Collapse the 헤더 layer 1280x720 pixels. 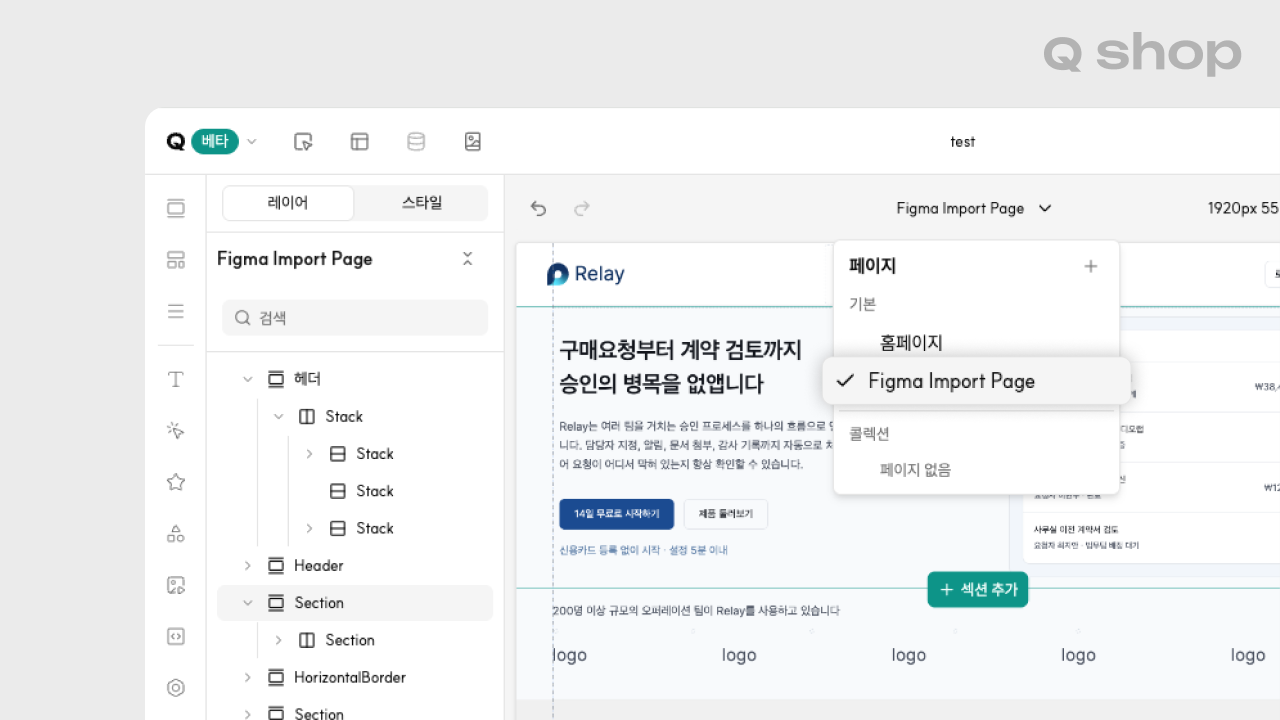point(247,380)
